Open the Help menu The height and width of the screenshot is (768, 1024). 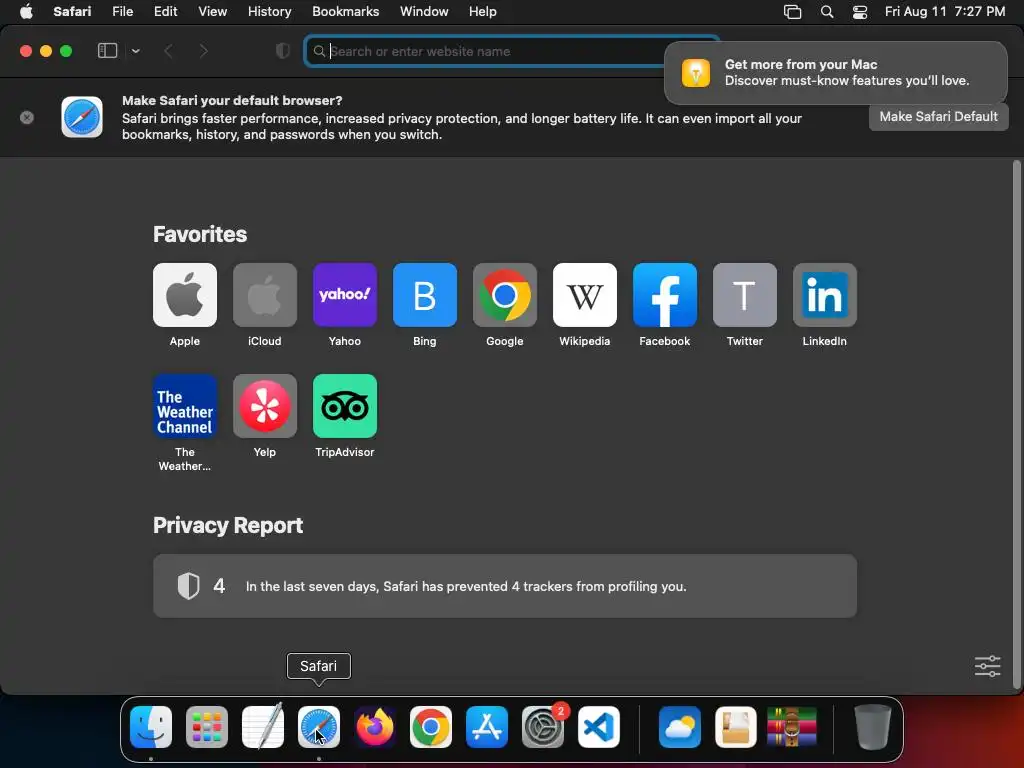tap(483, 11)
